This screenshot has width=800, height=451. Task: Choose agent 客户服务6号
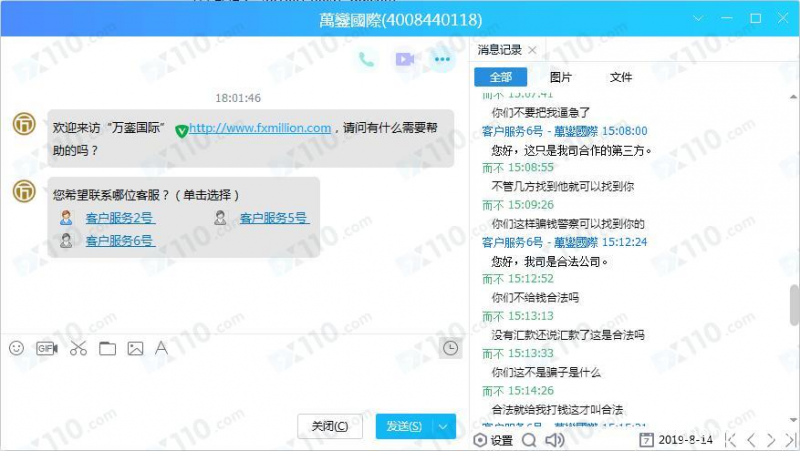click(x=120, y=241)
